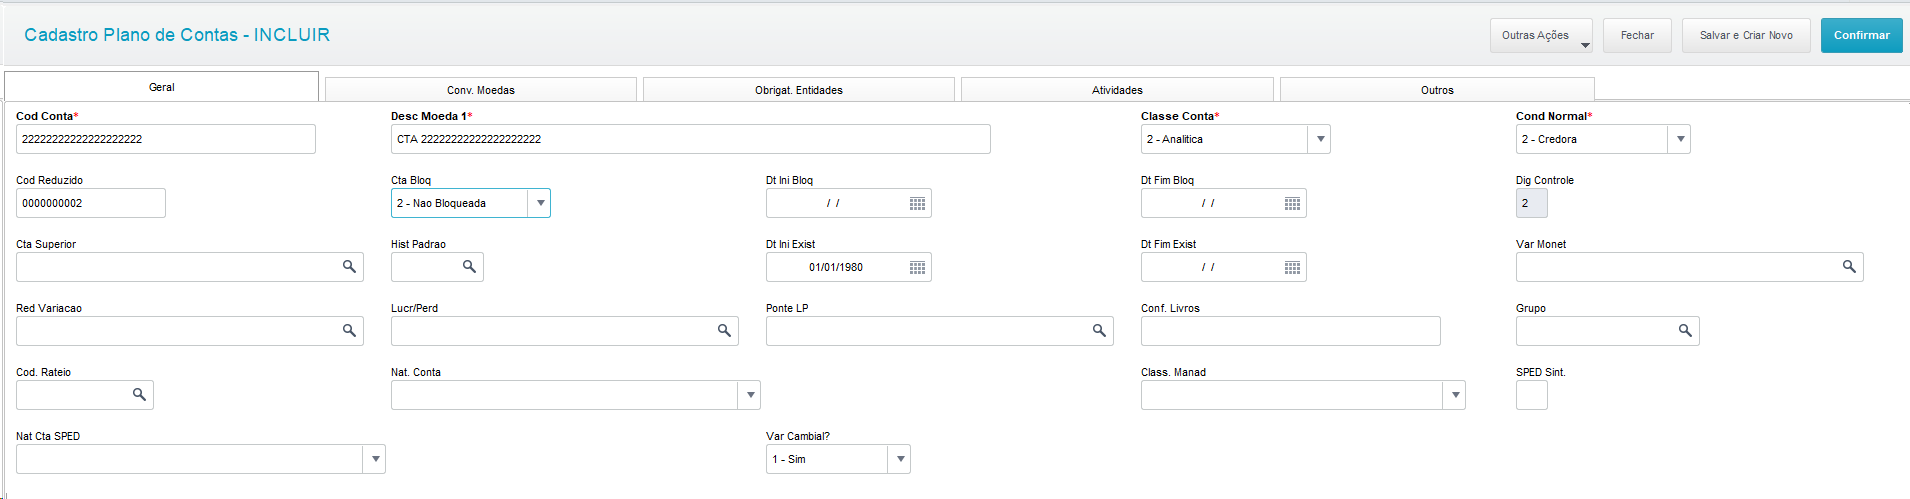Screen dimensions: 1910x499
Task: Open calendar for Dt Ini Exist date
Action: 917,268
